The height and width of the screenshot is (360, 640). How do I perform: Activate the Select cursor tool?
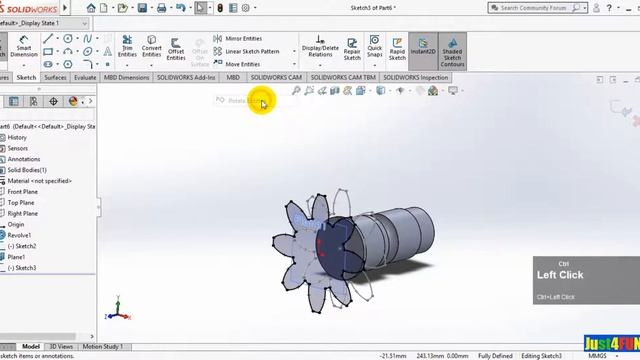tap(200, 8)
